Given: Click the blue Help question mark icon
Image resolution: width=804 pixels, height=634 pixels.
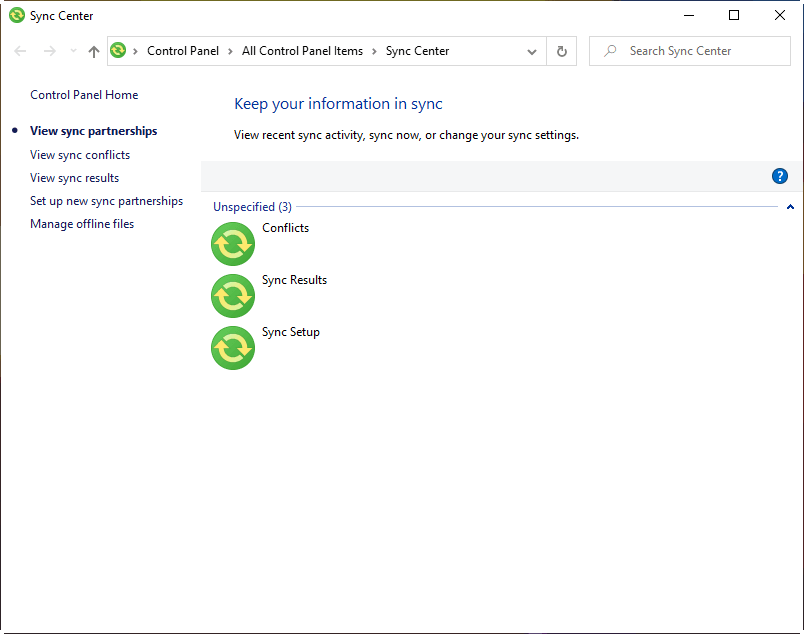Looking at the screenshot, I should 780,176.
